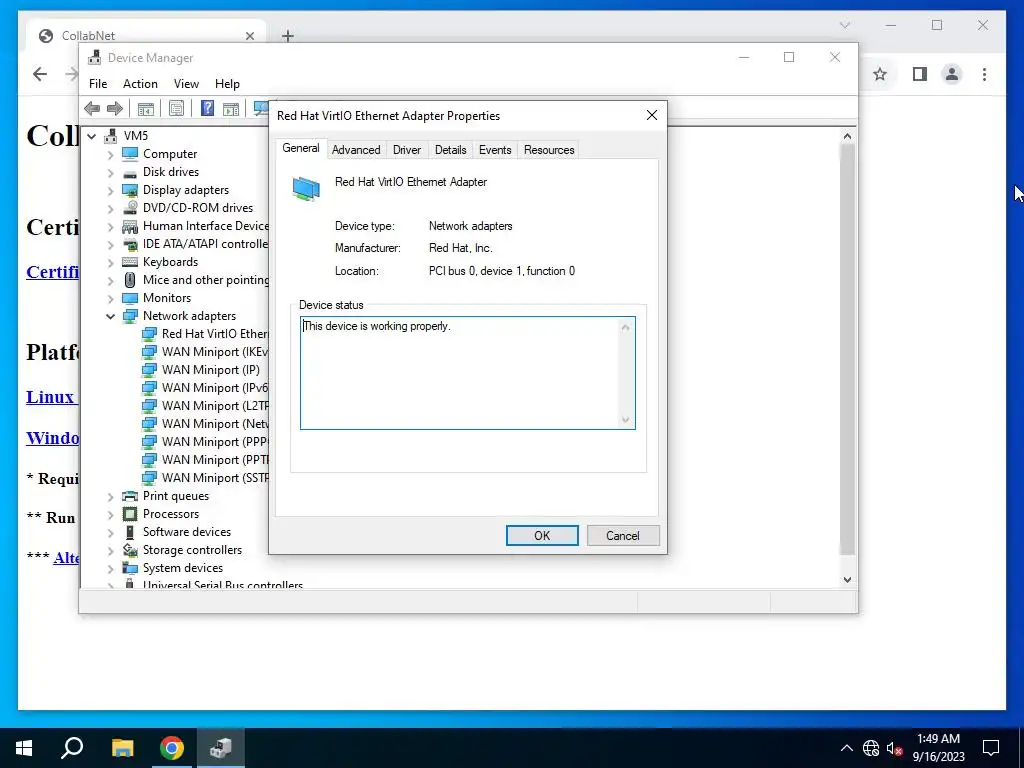Expand the Computer node
This screenshot has width=1024, height=768.
[x=110, y=154]
